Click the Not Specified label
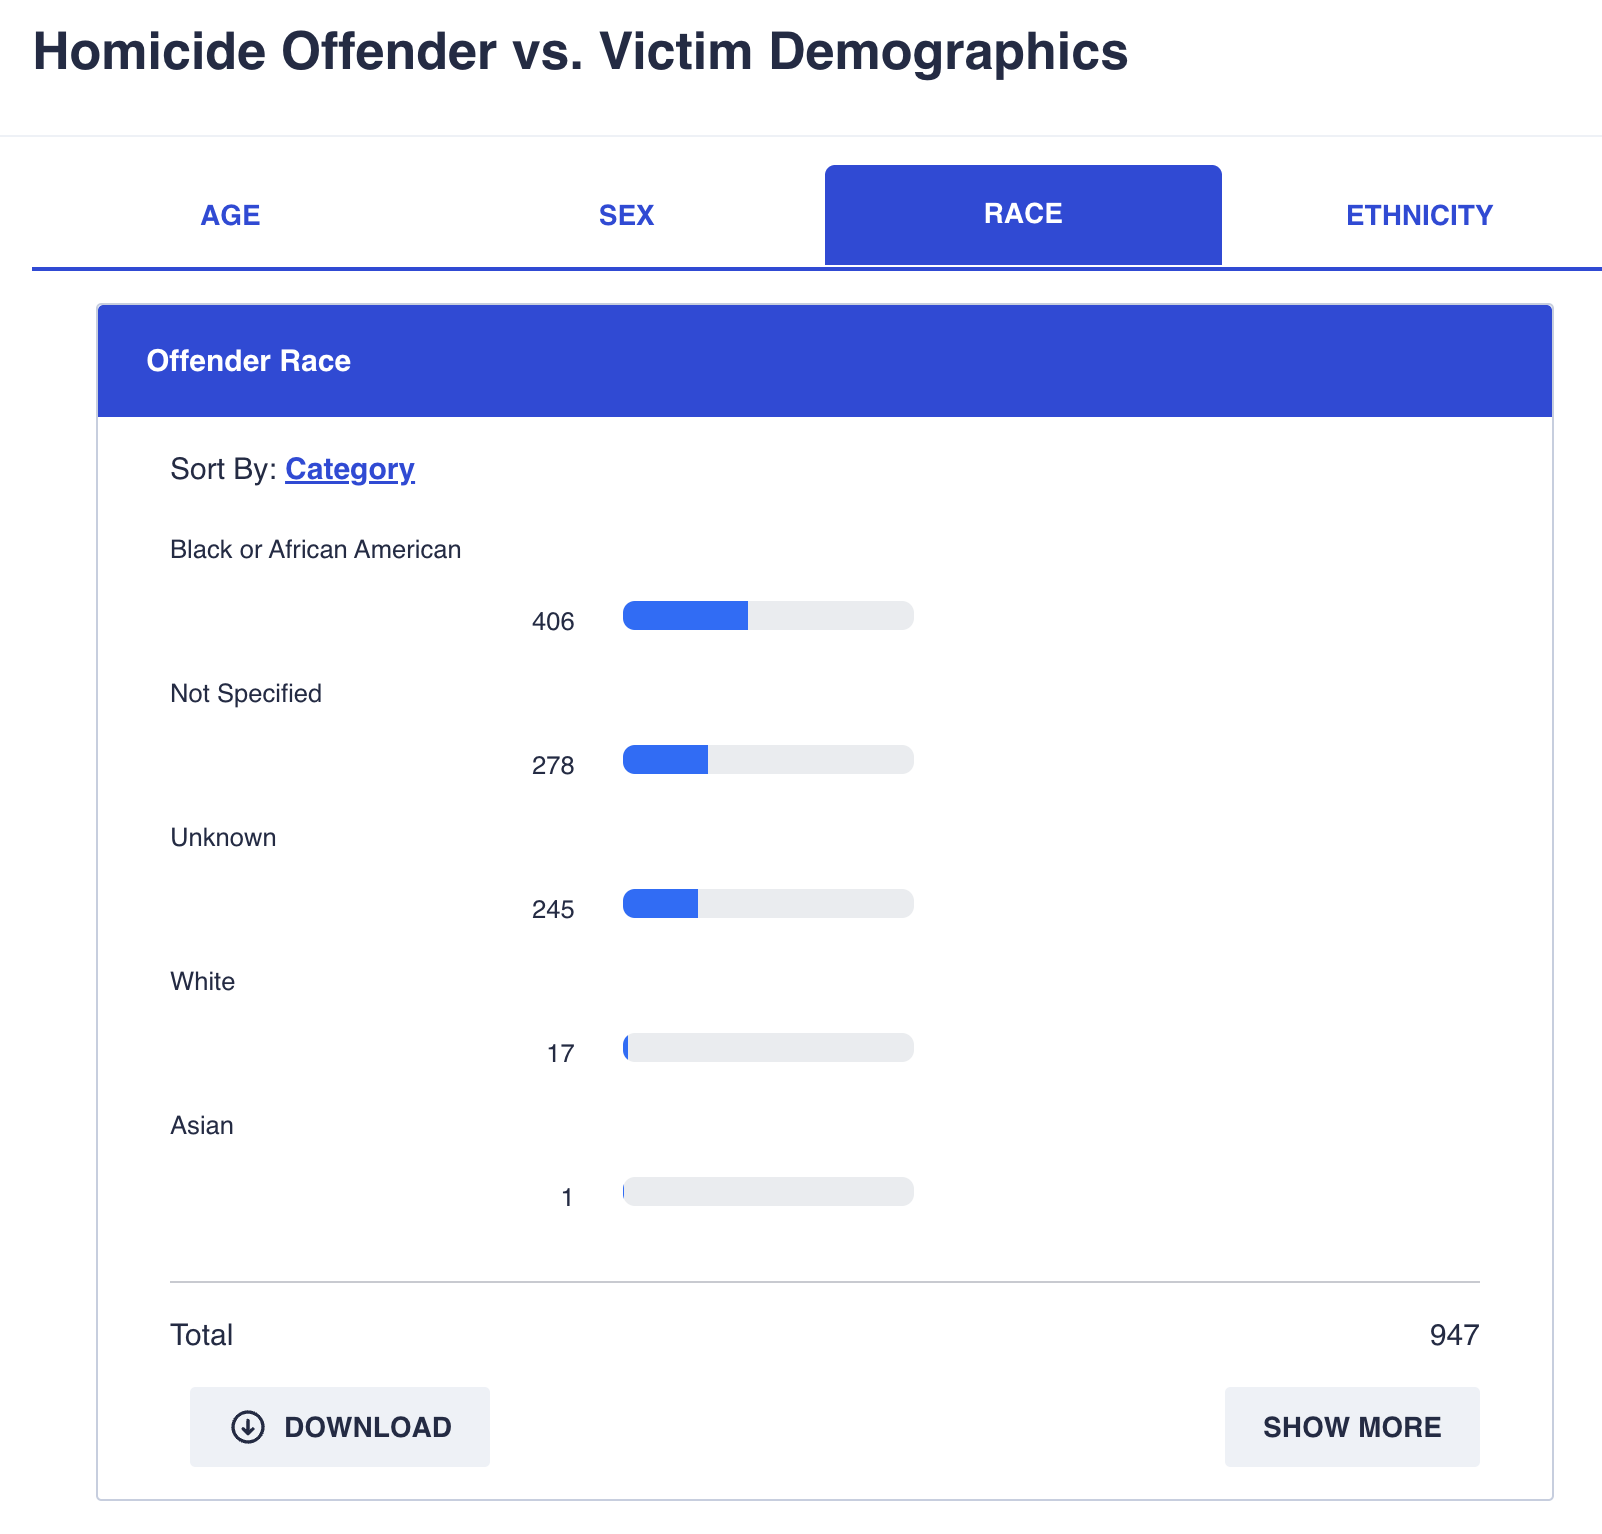 pos(246,694)
